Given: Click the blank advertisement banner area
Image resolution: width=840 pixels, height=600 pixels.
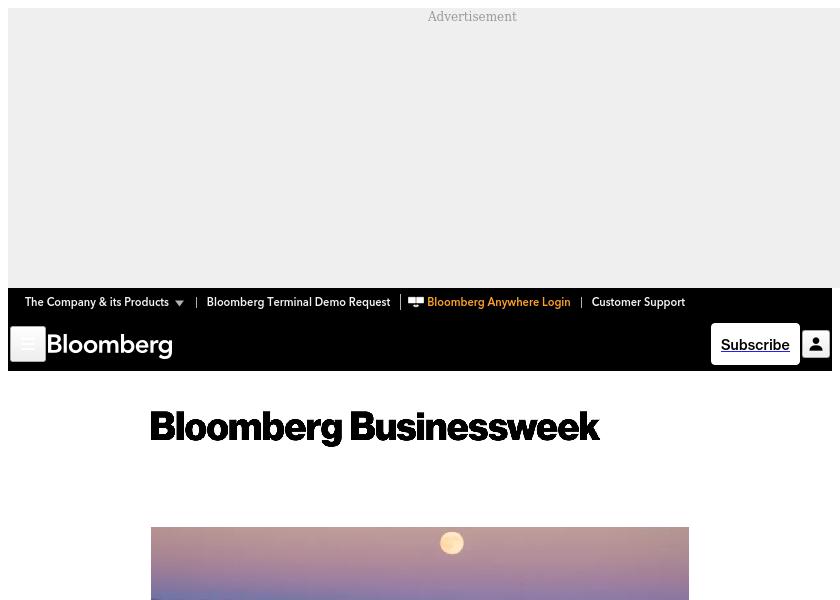Looking at the screenshot, I should tap(420, 150).
